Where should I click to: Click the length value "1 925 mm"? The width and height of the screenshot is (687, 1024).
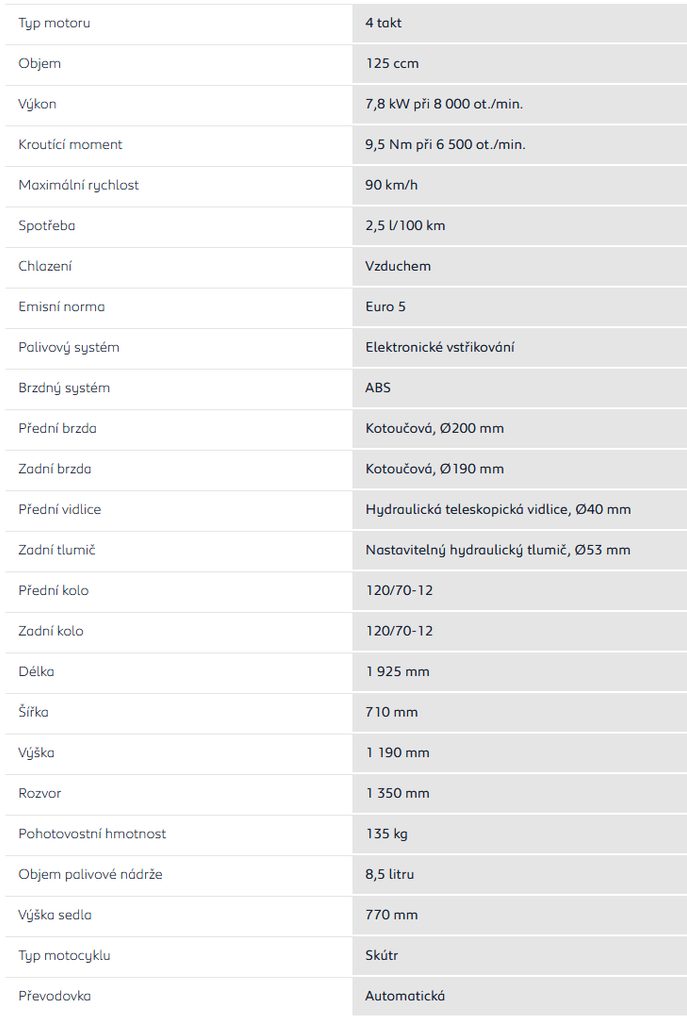click(x=397, y=671)
